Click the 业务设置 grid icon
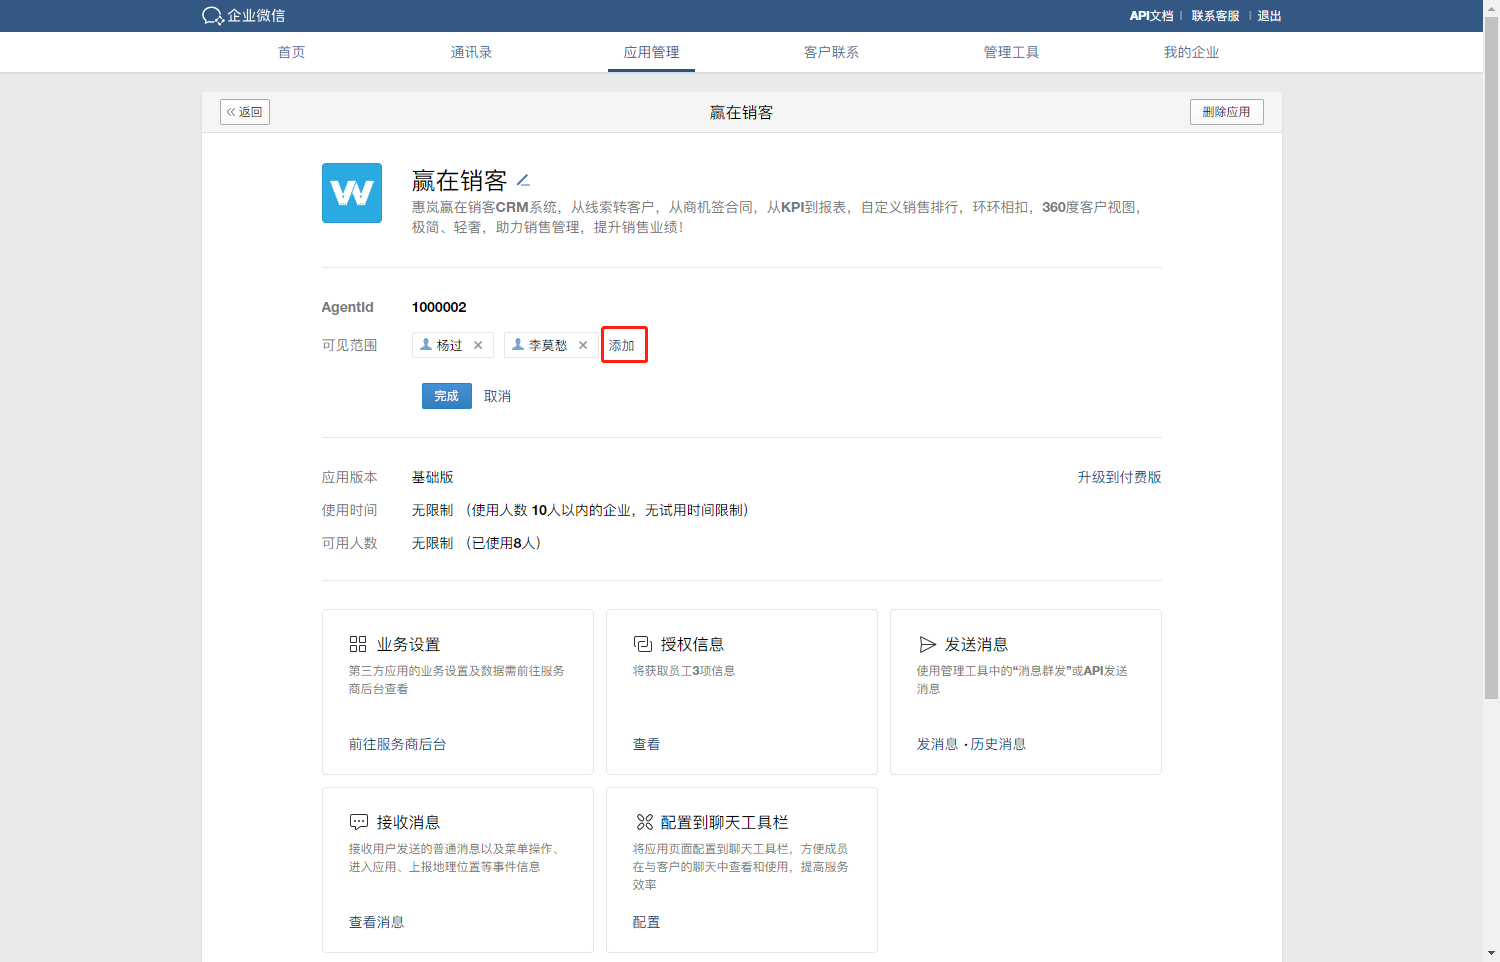 coord(358,644)
